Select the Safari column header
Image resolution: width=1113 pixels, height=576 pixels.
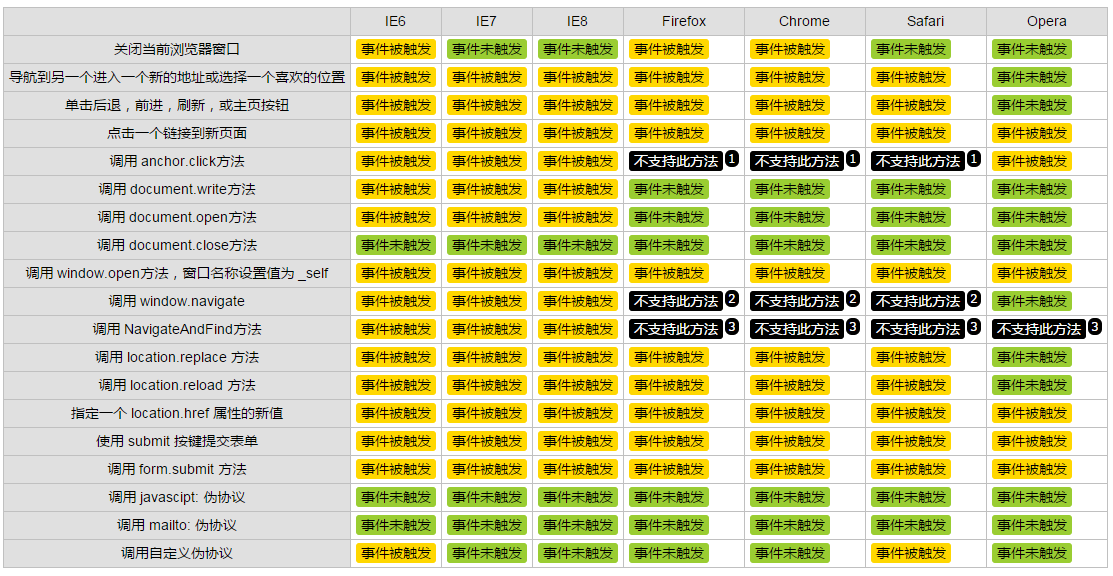pyautogui.click(x=926, y=21)
